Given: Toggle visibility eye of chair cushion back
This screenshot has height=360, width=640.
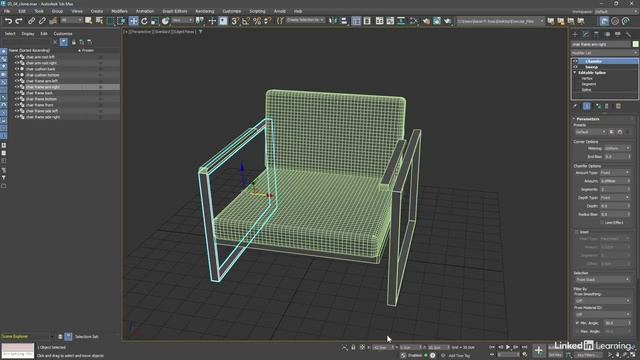Looking at the screenshot, I should 17,69.
